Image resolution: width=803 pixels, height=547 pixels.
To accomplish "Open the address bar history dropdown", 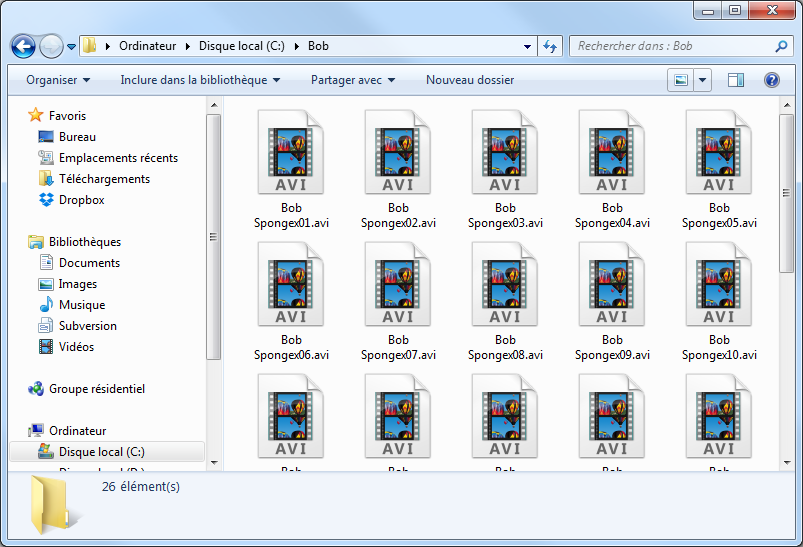I will click(x=527, y=47).
